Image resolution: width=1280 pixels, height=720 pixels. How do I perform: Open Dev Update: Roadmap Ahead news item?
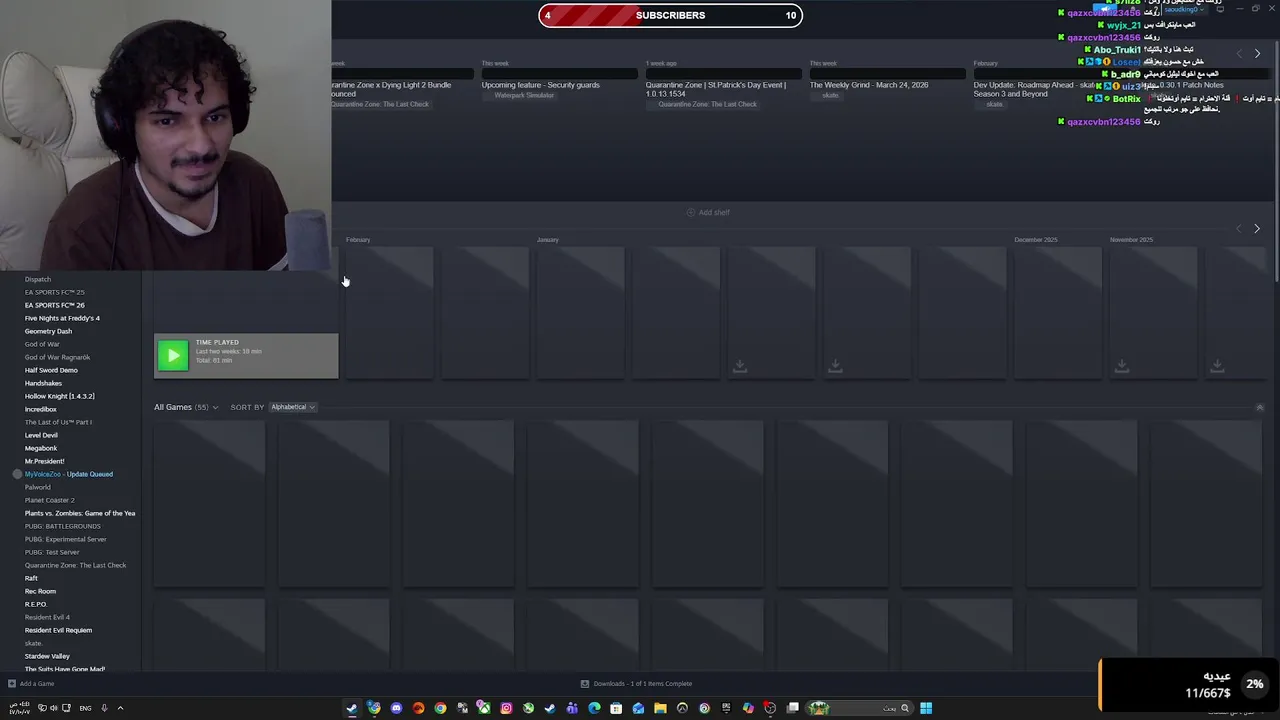click(1035, 89)
